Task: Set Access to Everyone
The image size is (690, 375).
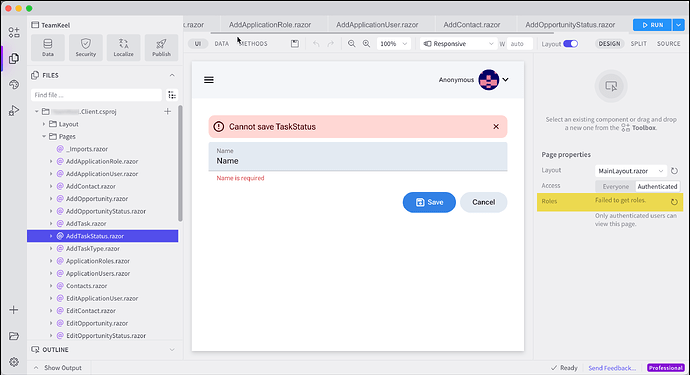Action: pyautogui.click(x=615, y=187)
